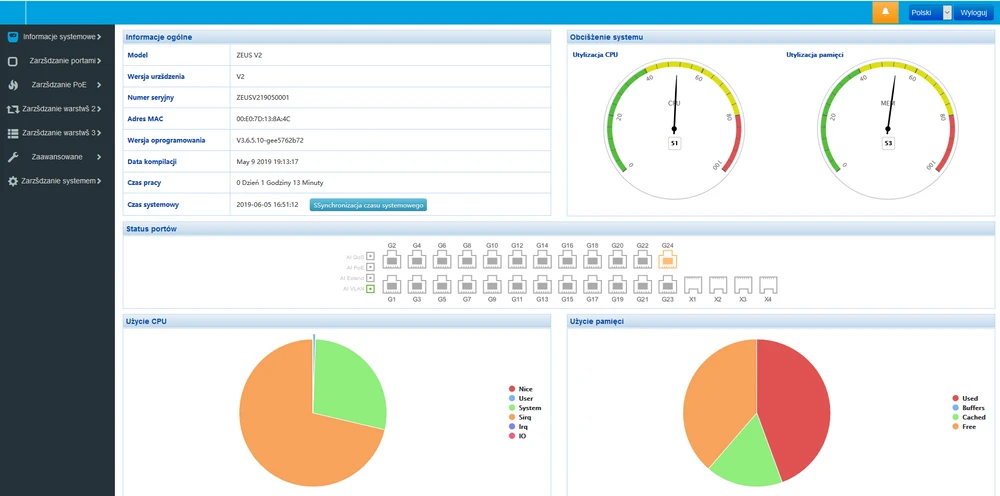Click the wrench icon for Zaawansowane
1000x496 pixels.
pos(13,157)
